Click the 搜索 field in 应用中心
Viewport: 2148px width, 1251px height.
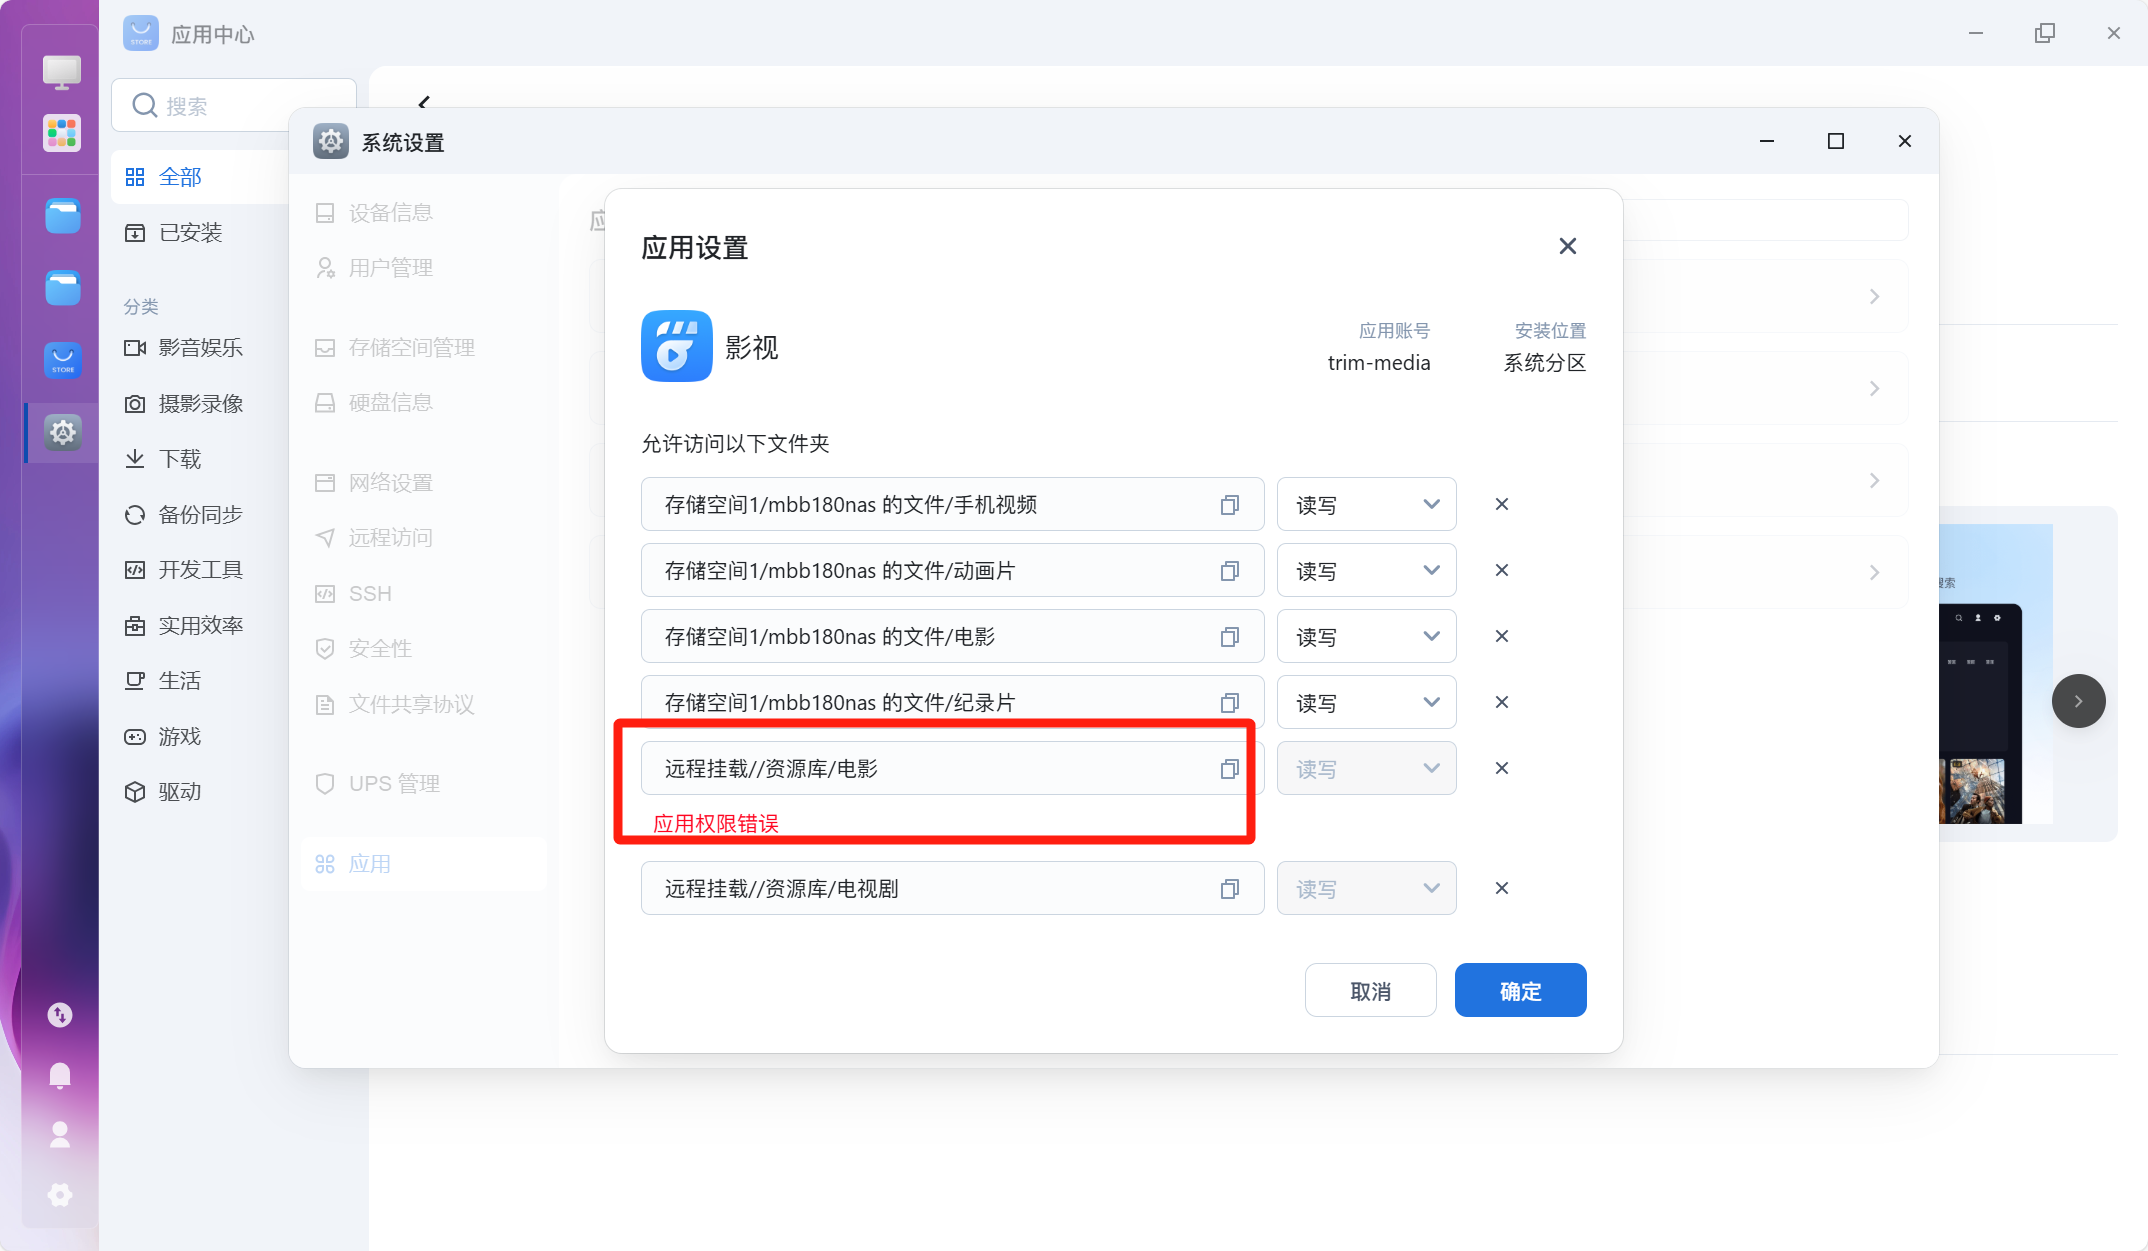233,105
